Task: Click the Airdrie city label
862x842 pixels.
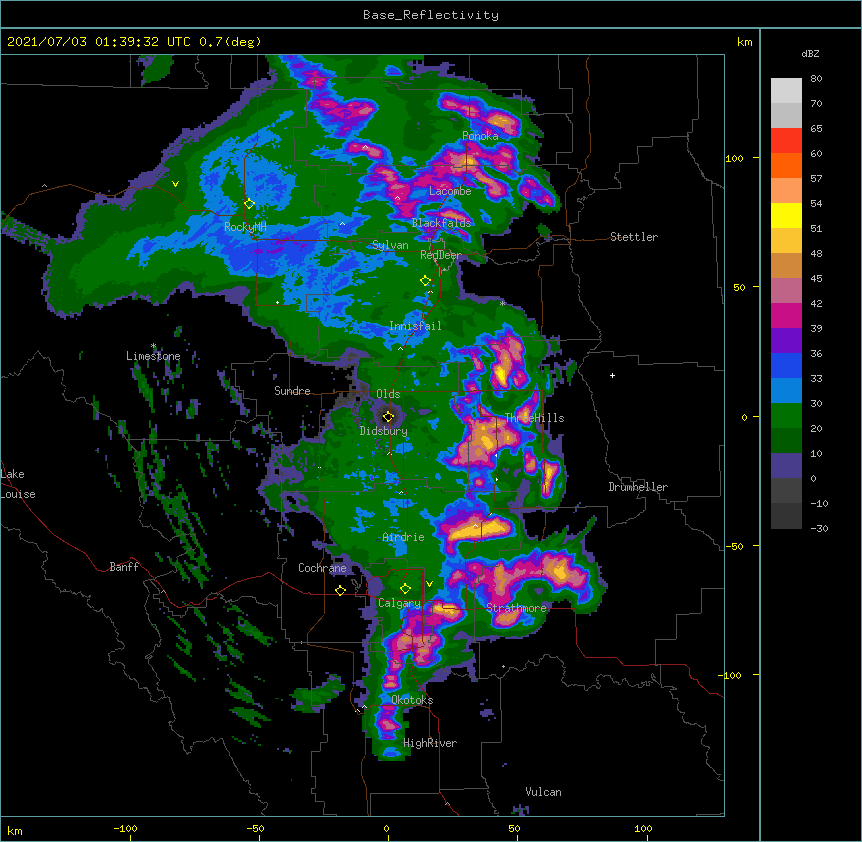Action: [x=404, y=537]
